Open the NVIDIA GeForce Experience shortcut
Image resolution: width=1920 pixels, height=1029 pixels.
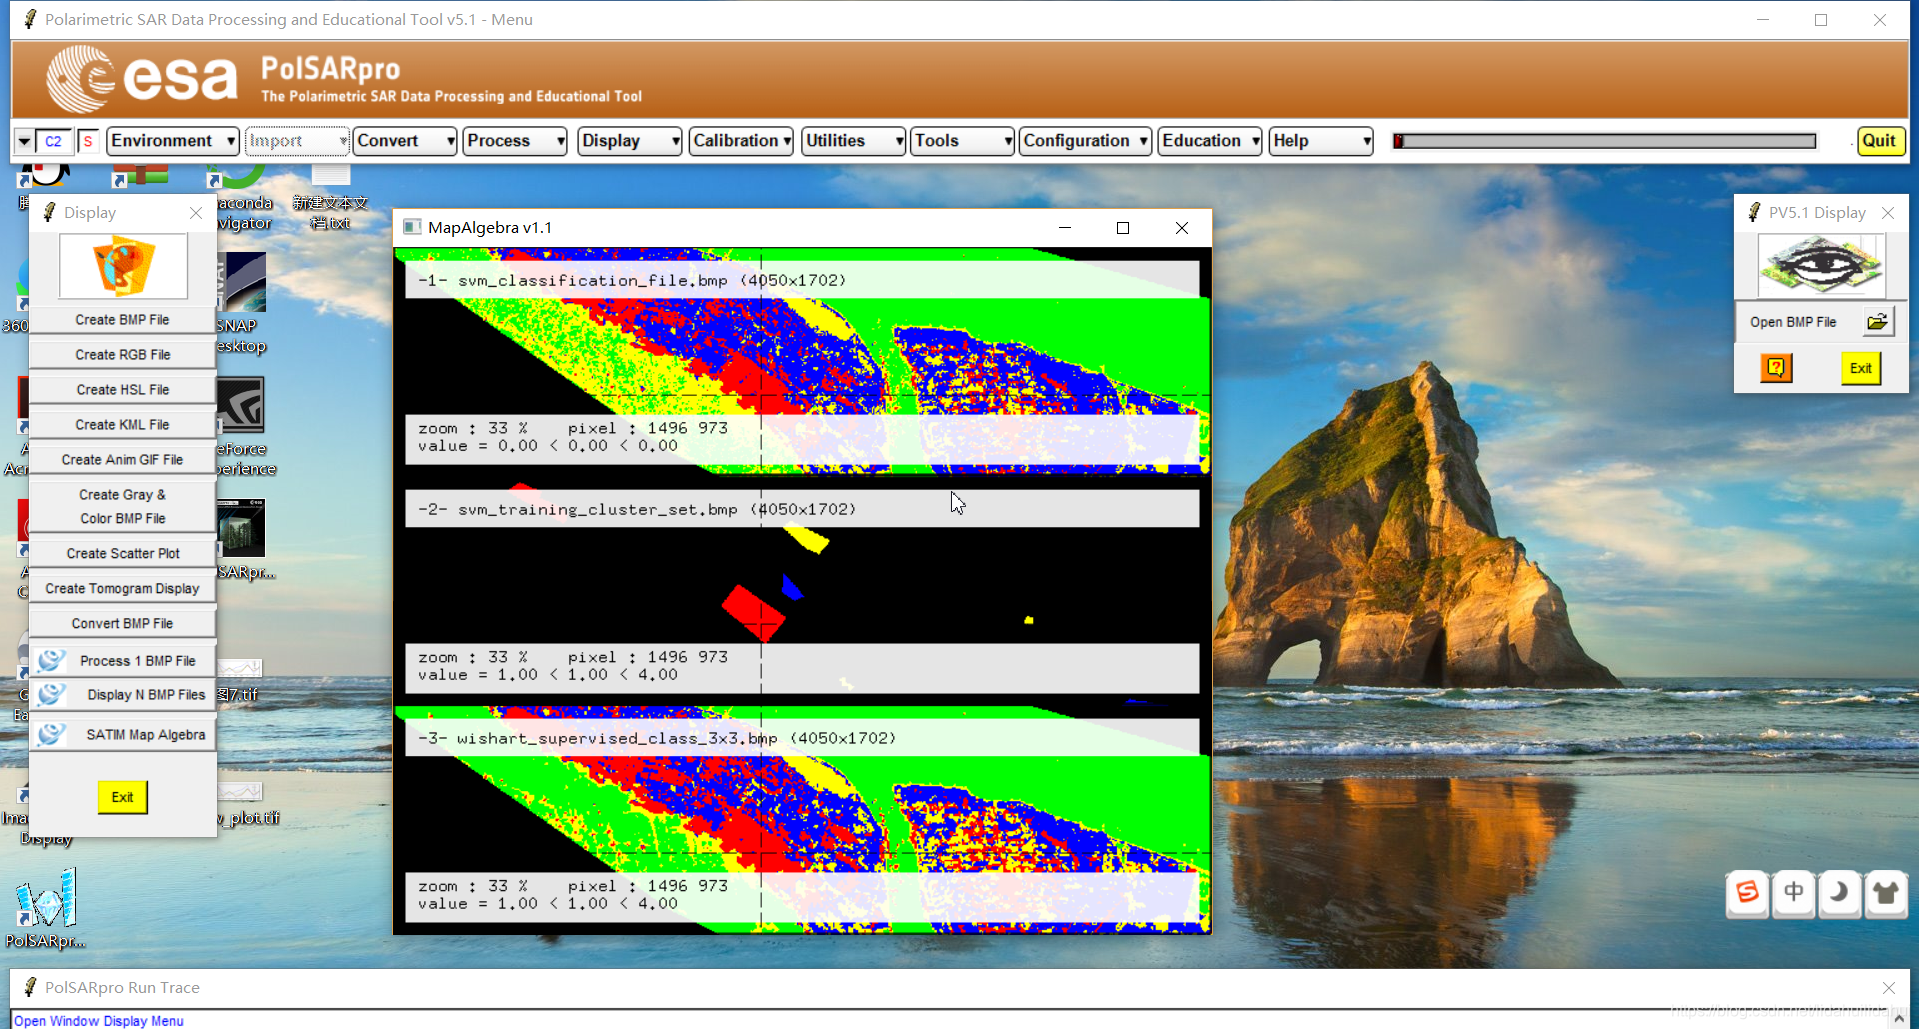click(241, 405)
